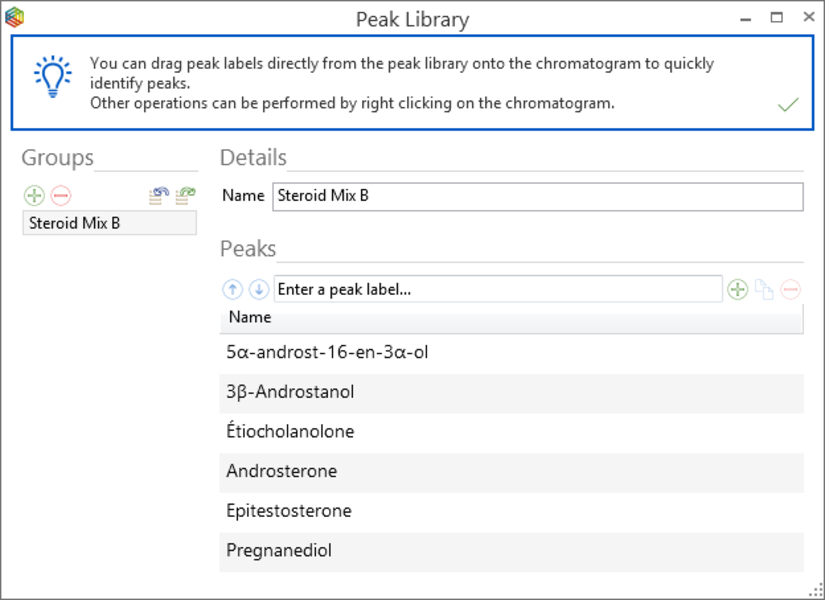Screen dimensions: 825x600
Task: Click the Name column header
Action: (511, 318)
